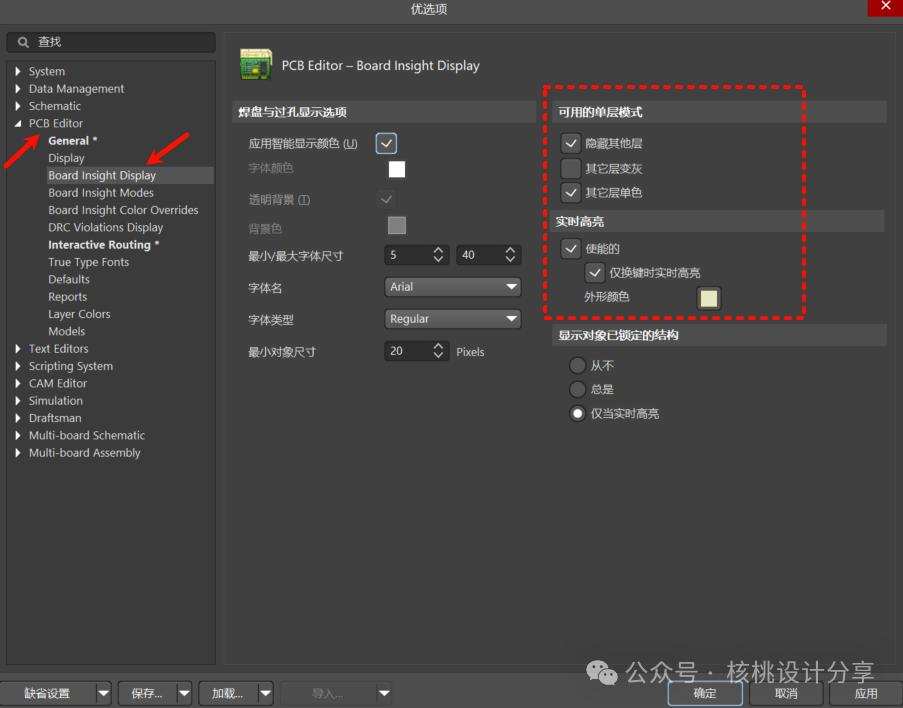Open the 字体类型 Regular dropdown
903x708 pixels.
pyautogui.click(x=453, y=319)
